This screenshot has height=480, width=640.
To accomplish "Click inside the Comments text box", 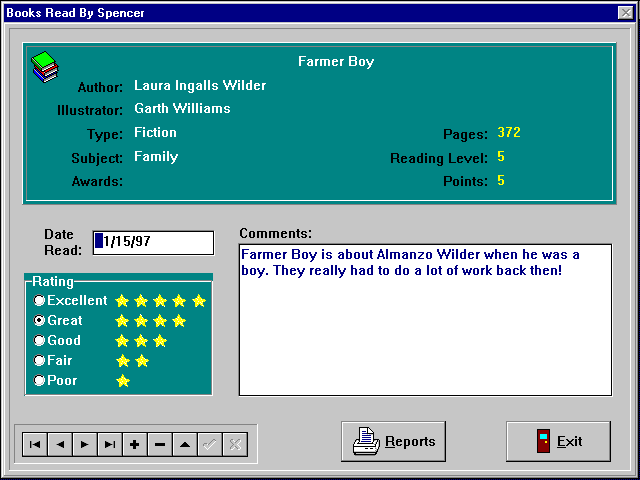I will click(x=424, y=330).
